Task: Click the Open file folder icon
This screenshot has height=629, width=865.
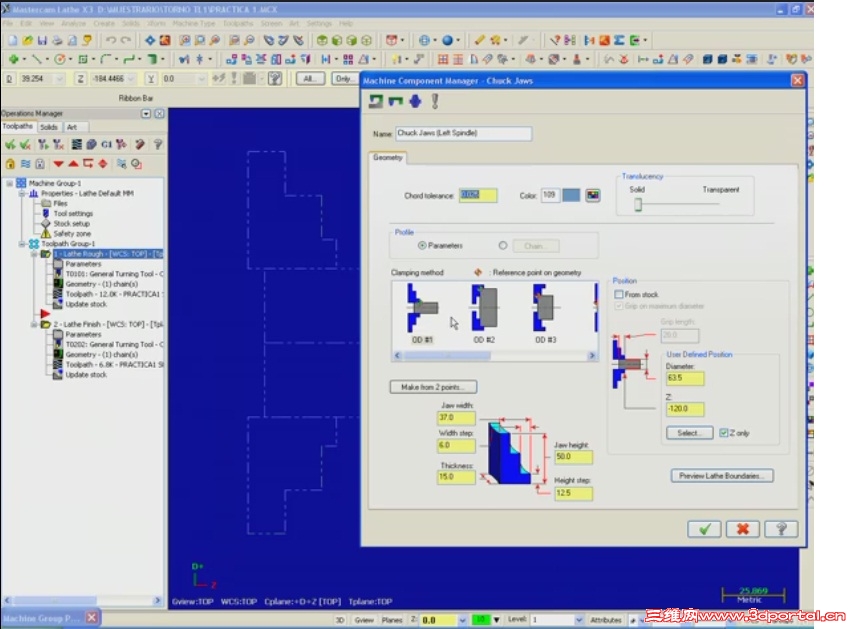Action: point(28,40)
